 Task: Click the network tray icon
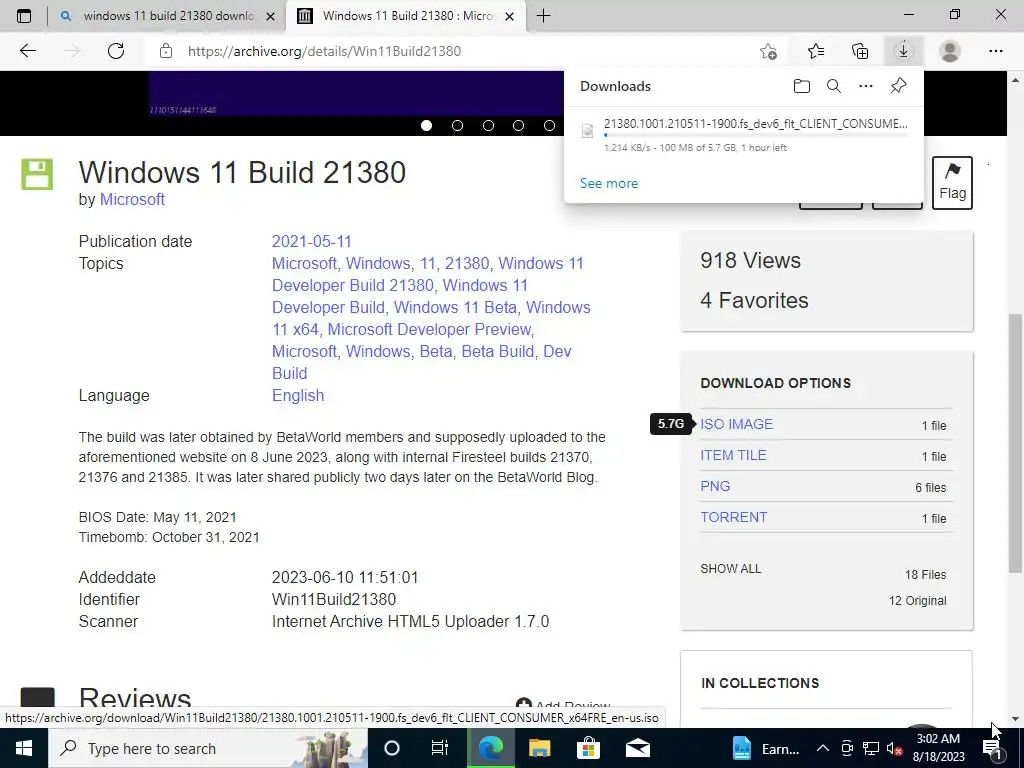(x=871, y=748)
